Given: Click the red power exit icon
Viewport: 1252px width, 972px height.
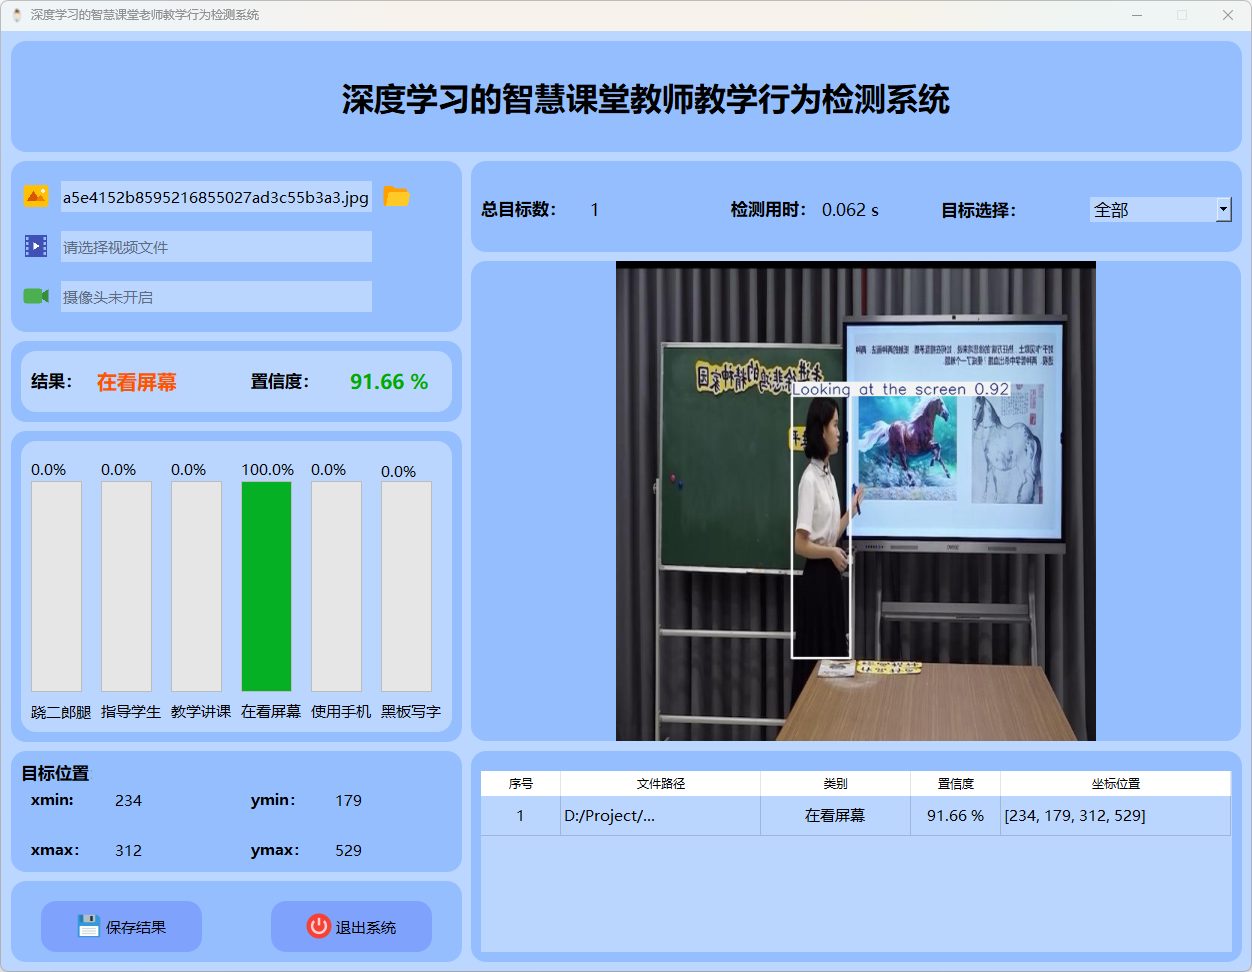Looking at the screenshot, I should (318, 926).
